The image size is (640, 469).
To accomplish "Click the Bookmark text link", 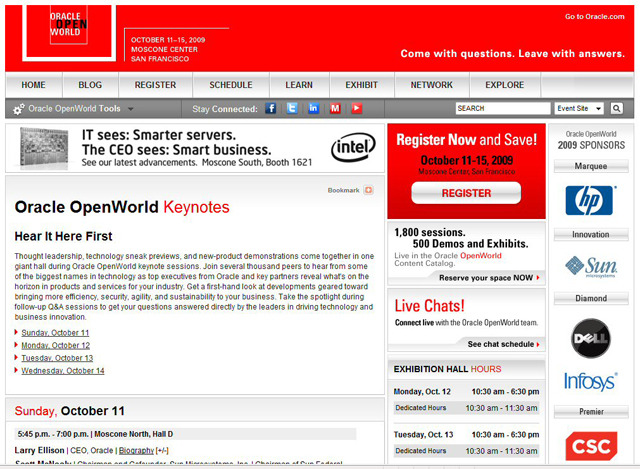I will pos(343,190).
